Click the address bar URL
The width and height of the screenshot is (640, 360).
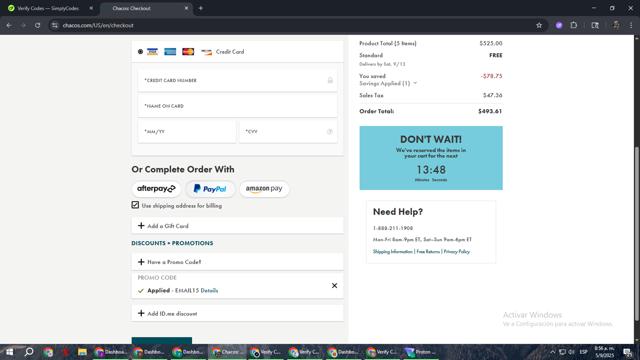pyautogui.click(x=98, y=25)
